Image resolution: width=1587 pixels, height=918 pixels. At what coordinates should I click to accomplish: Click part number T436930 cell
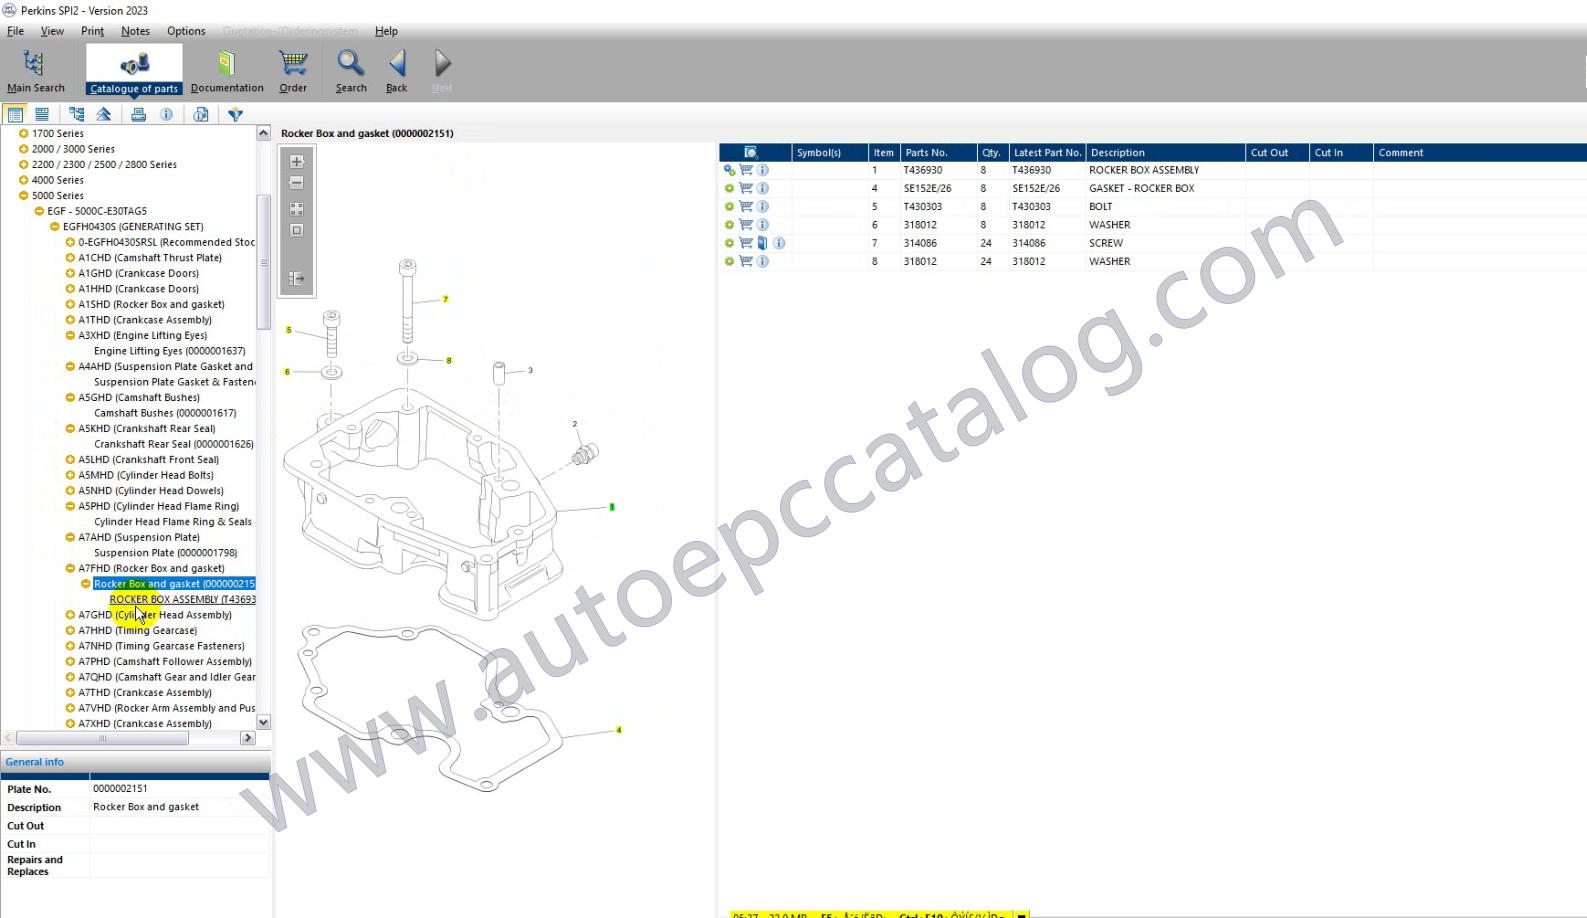(x=923, y=170)
